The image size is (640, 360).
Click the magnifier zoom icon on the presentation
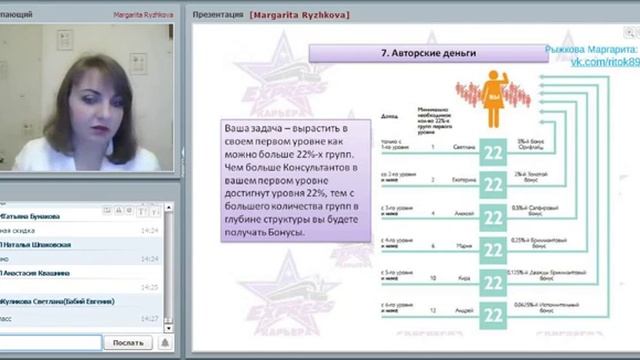coord(630,33)
